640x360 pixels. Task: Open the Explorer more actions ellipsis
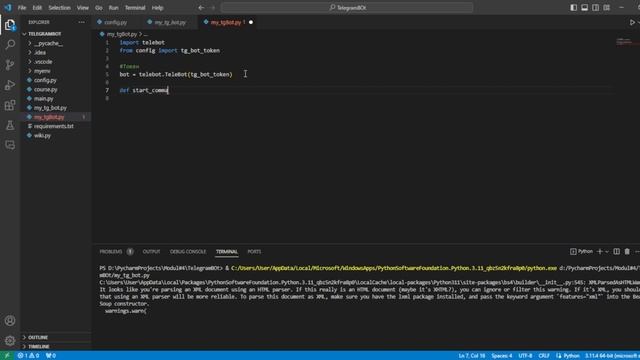82,22
